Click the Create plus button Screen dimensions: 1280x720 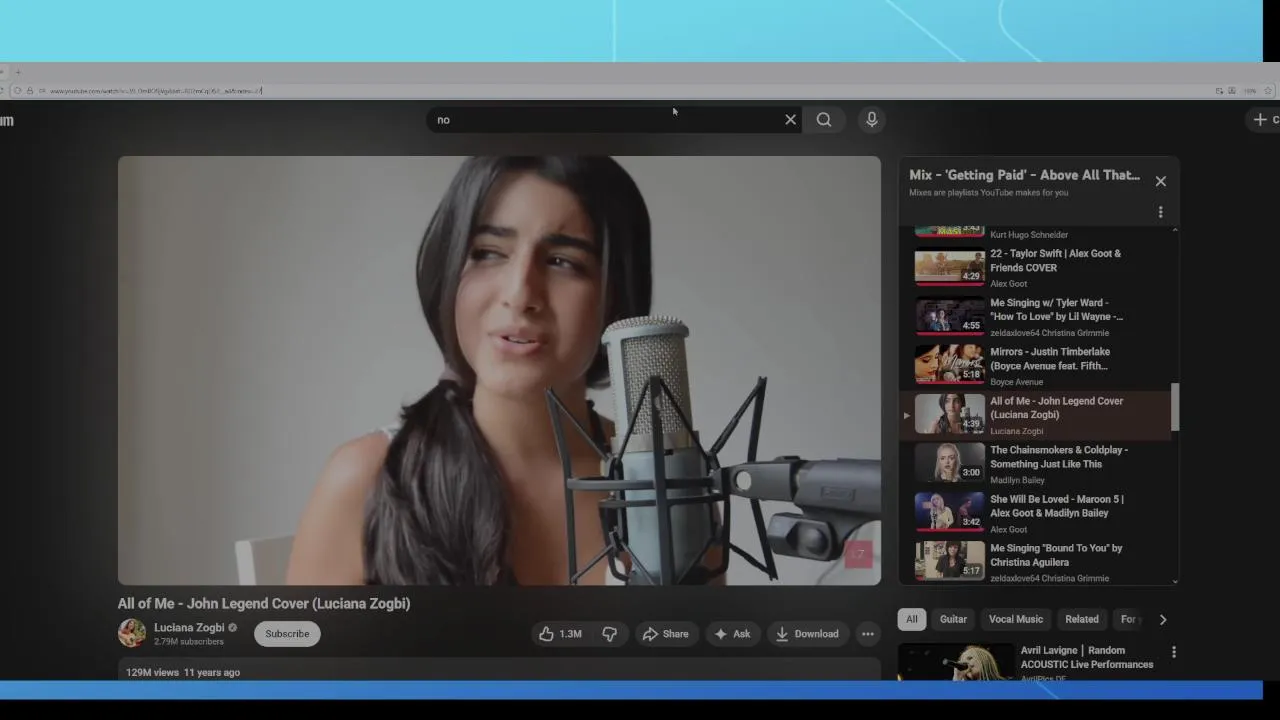pyautogui.click(x=1265, y=120)
